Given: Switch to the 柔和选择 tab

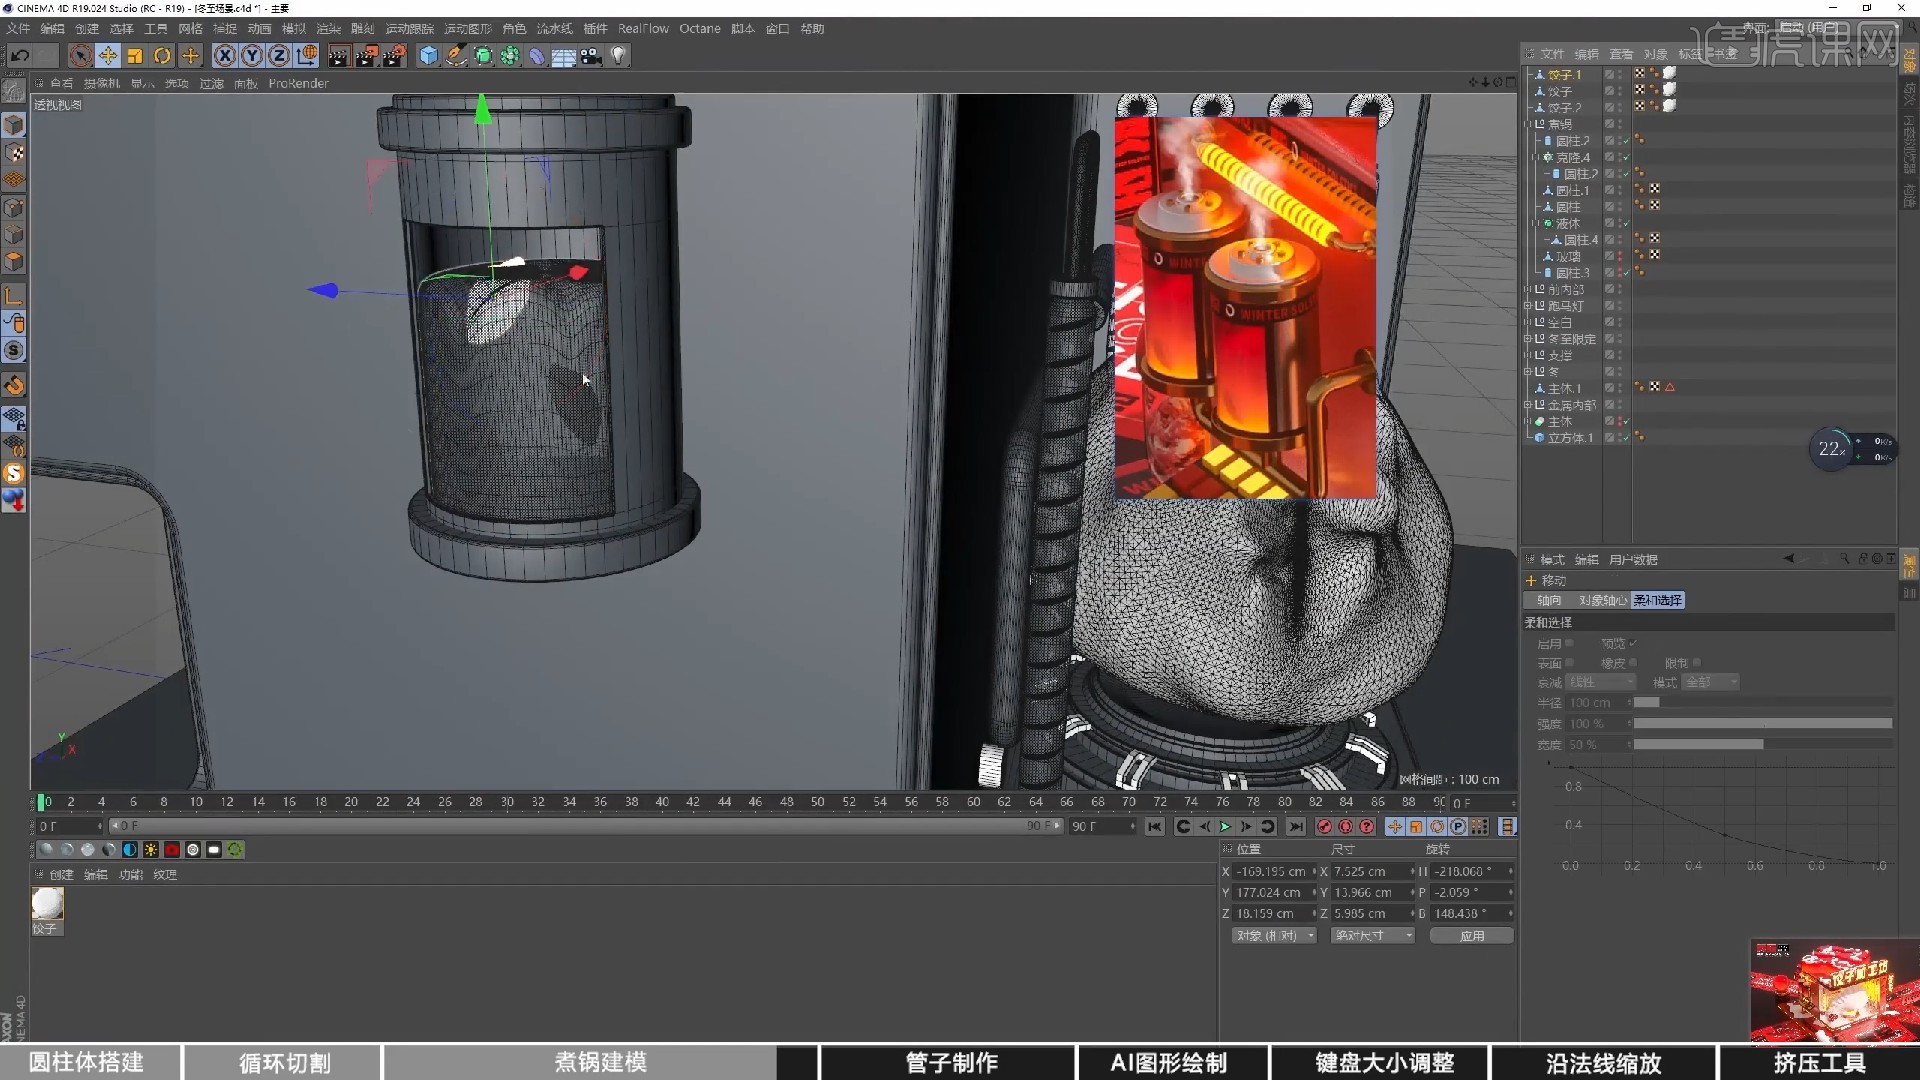Looking at the screenshot, I should (1658, 601).
